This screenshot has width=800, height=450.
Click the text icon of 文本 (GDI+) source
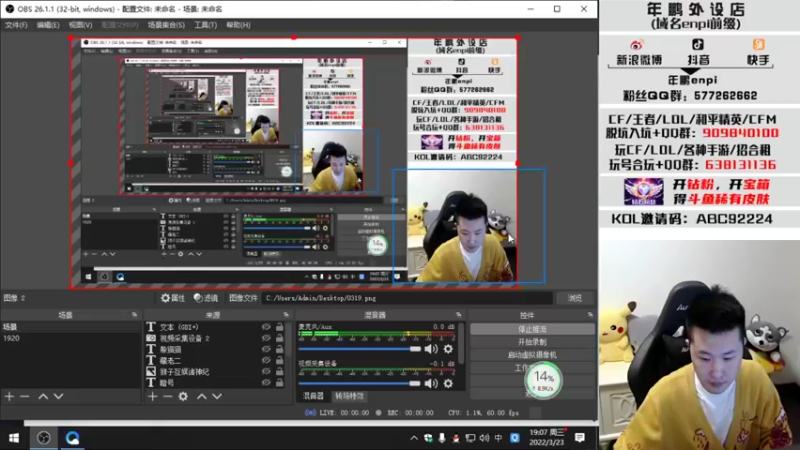151,327
